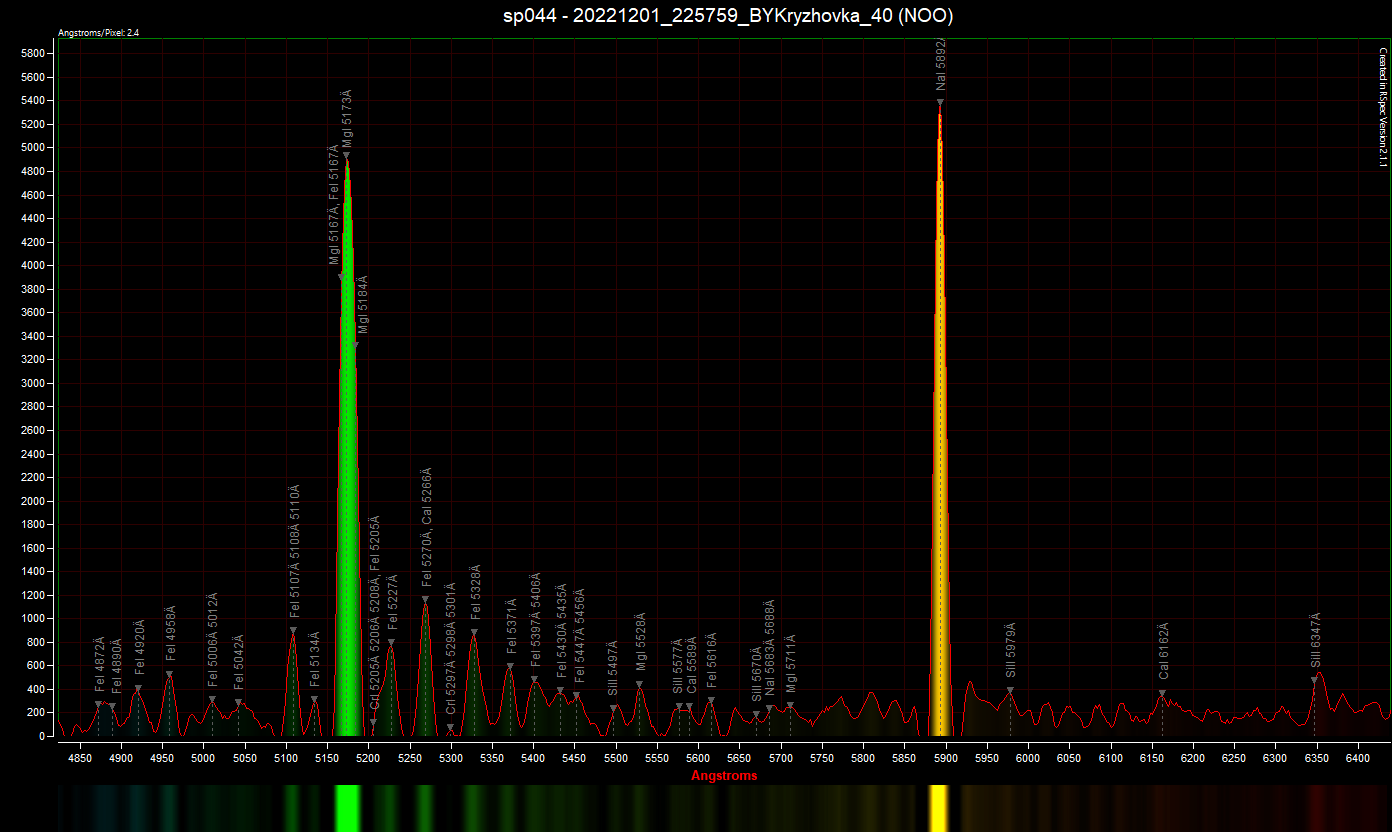Select the FeI 5430Å 5435Å label
The width and height of the screenshot is (1392, 832).
coord(561,631)
